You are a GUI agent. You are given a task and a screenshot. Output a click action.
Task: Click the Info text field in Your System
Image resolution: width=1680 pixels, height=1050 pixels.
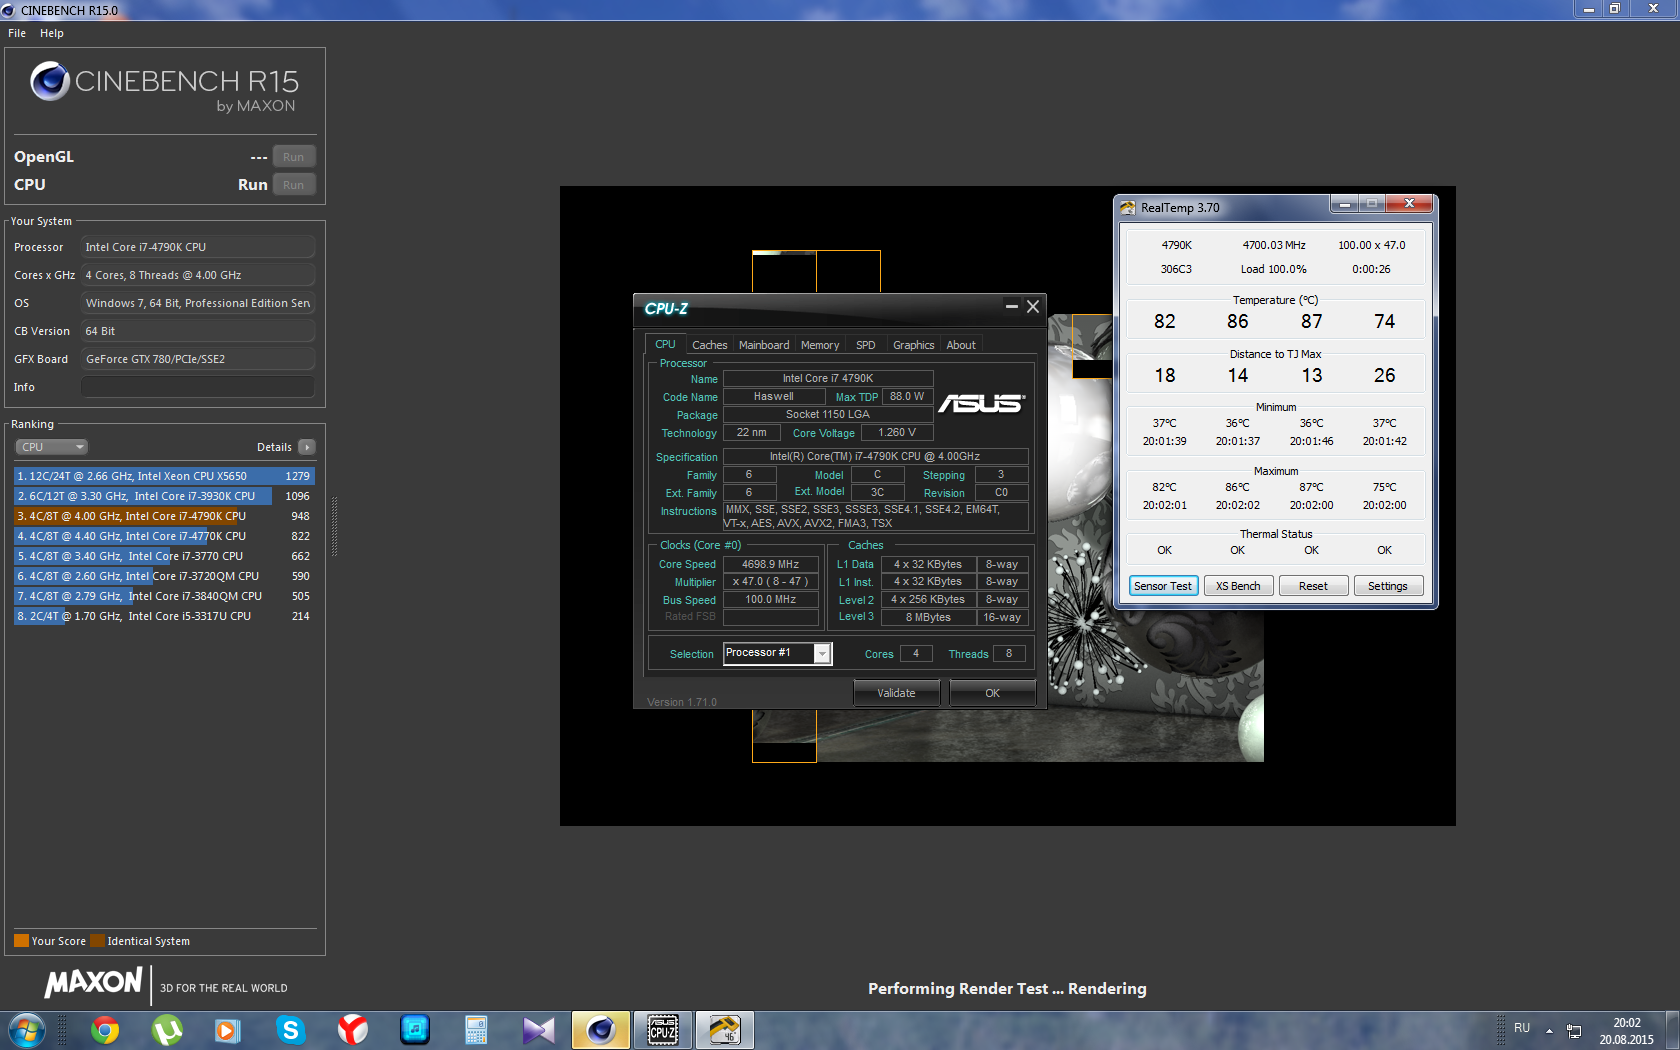tap(198, 387)
